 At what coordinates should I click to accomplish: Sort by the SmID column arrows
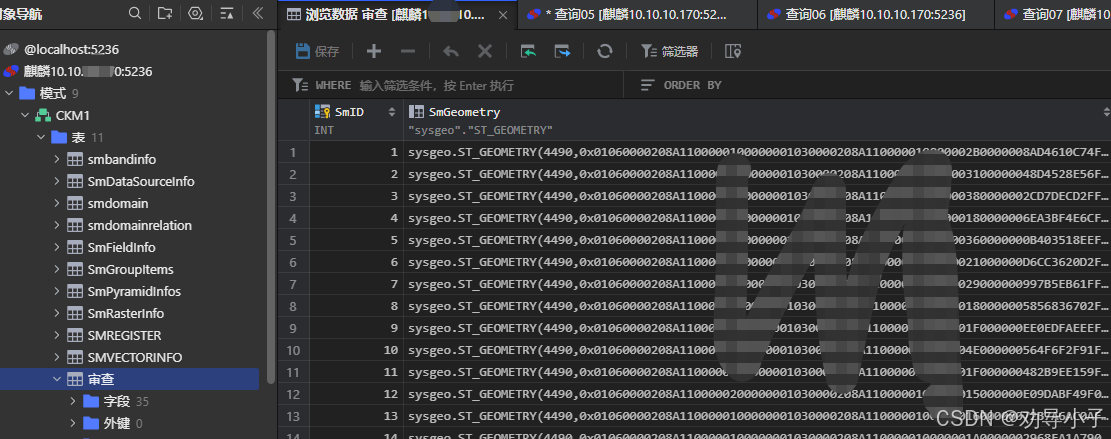click(x=392, y=112)
